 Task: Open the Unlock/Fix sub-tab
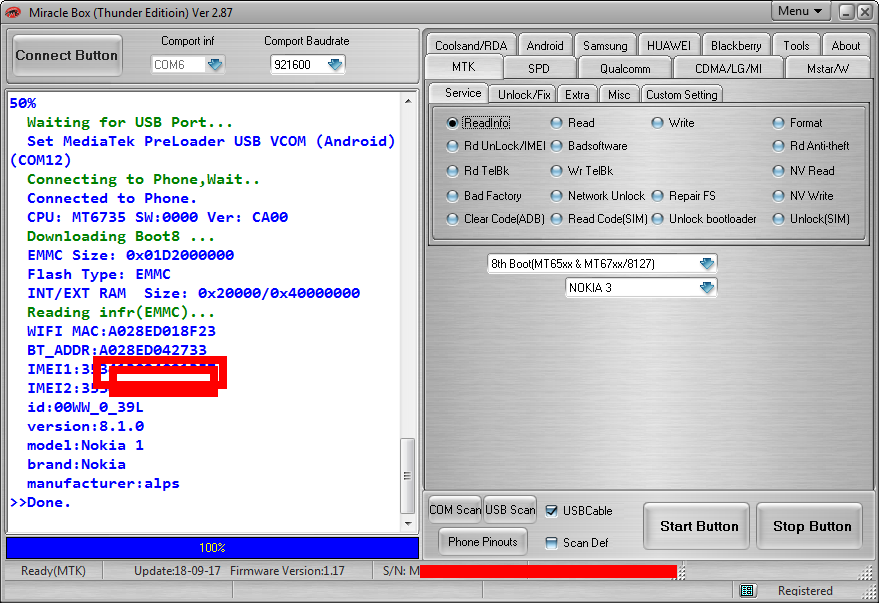pyautogui.click(x=524, y=94)
